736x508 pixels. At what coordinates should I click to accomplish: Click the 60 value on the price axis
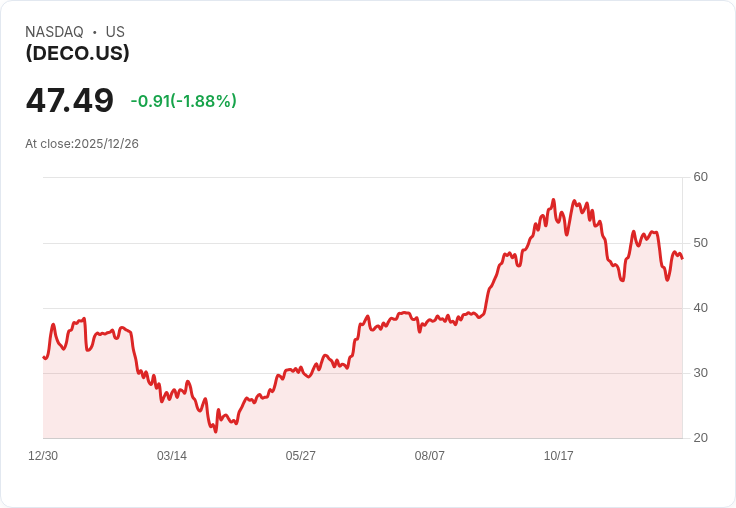tap(700, 177)
